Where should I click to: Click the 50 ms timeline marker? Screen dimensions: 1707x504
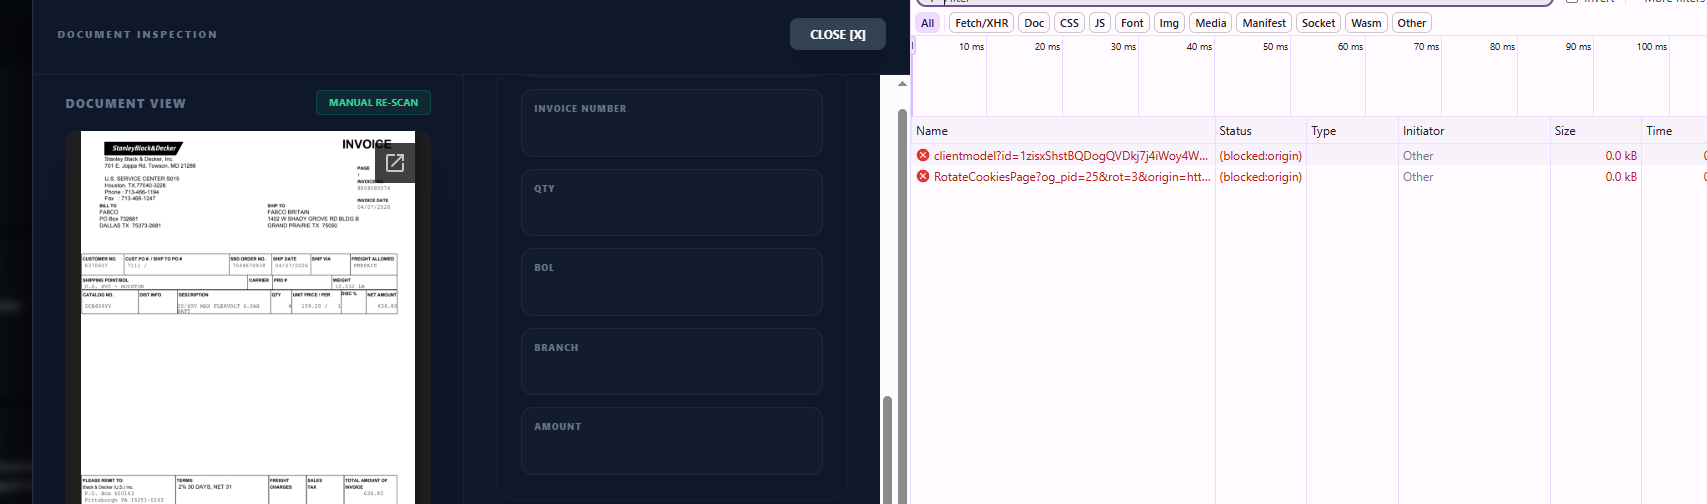pos(1275,46)
